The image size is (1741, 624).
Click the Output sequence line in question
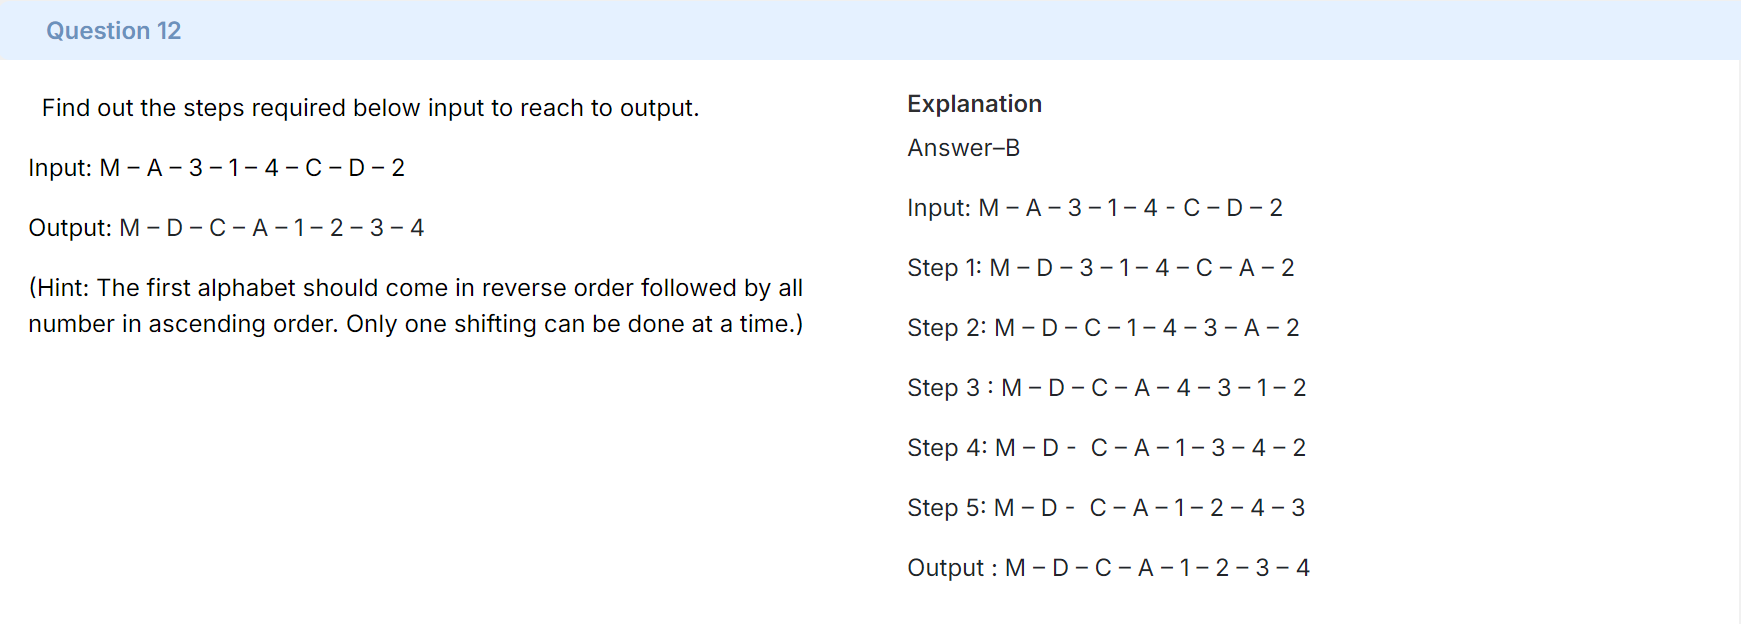(226, 228)
